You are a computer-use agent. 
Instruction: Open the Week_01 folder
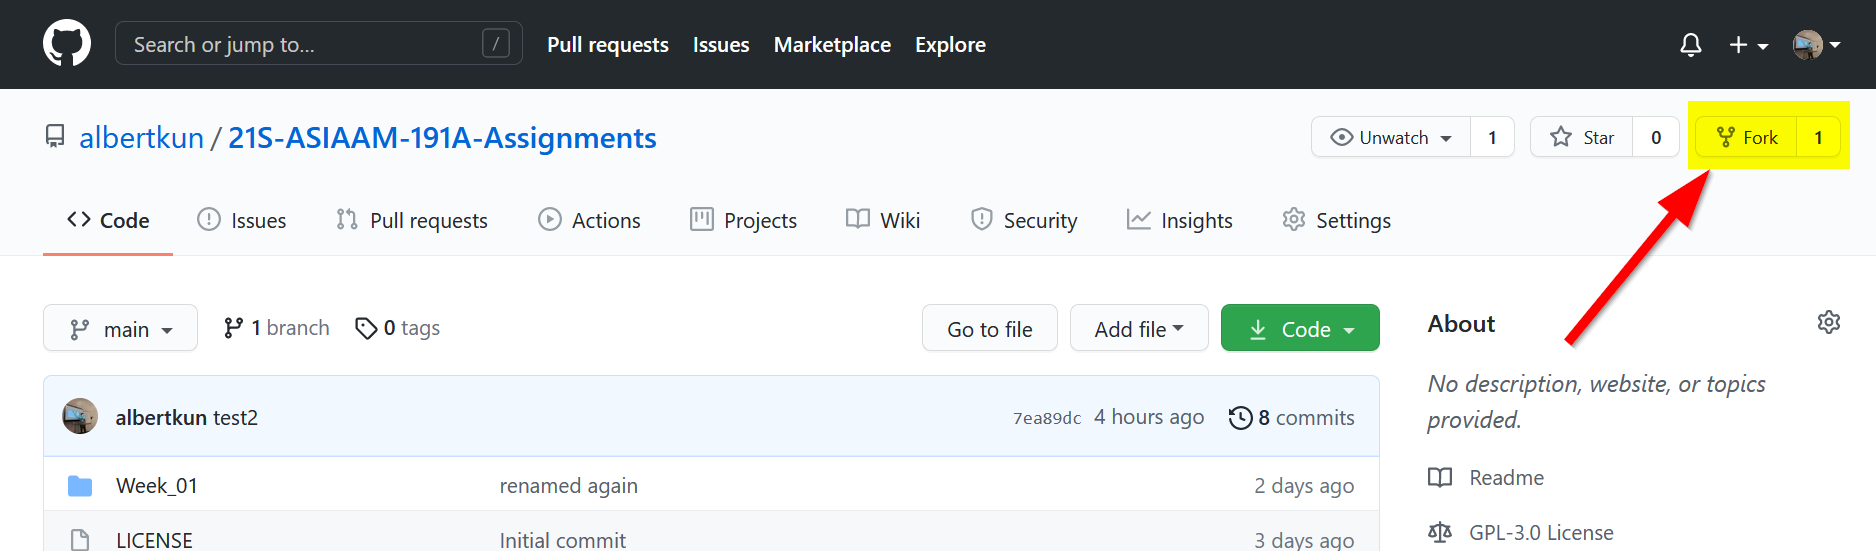click(x=157, y=486)
